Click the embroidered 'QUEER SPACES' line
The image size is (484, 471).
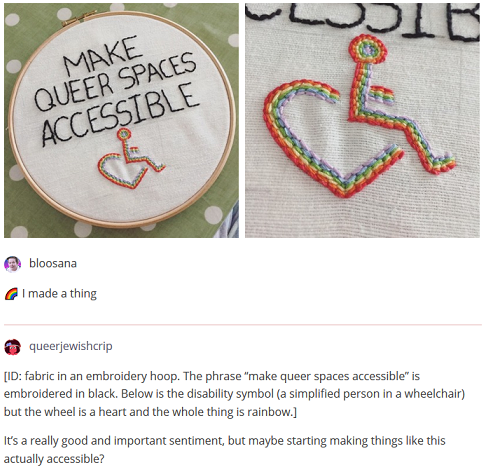click(115, 82)
